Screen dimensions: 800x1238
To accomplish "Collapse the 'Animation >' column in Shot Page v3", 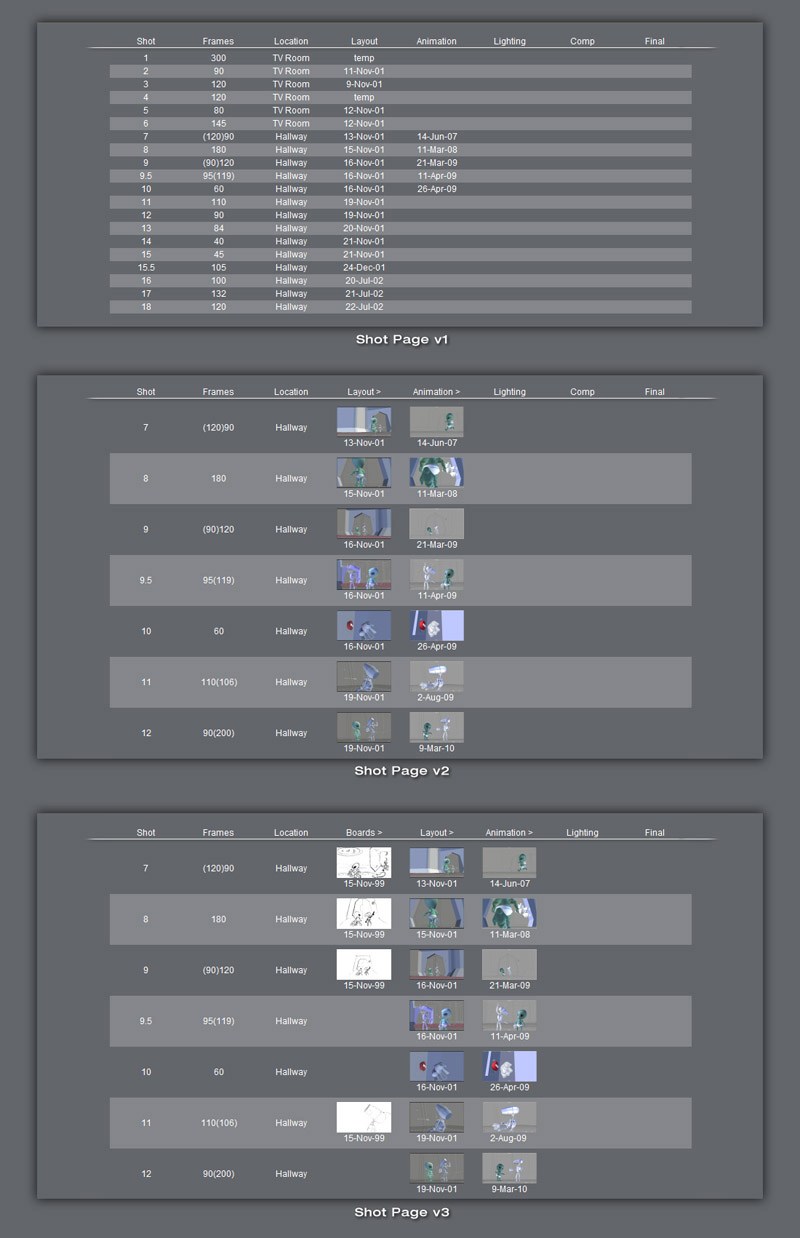I will pos(509,833).
